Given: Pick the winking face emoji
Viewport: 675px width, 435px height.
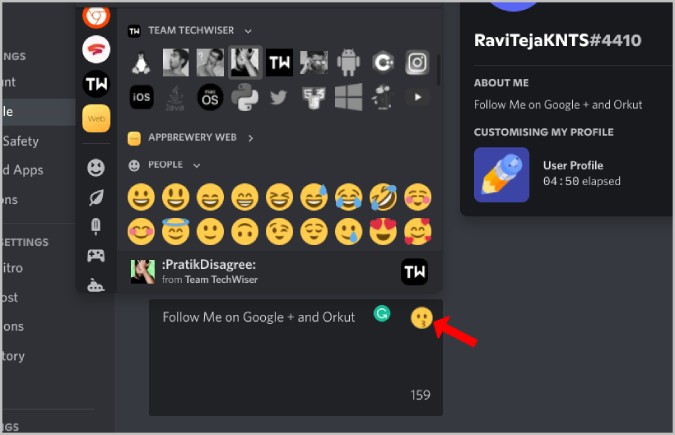Looking at the screenshot, I should point(279,231).
